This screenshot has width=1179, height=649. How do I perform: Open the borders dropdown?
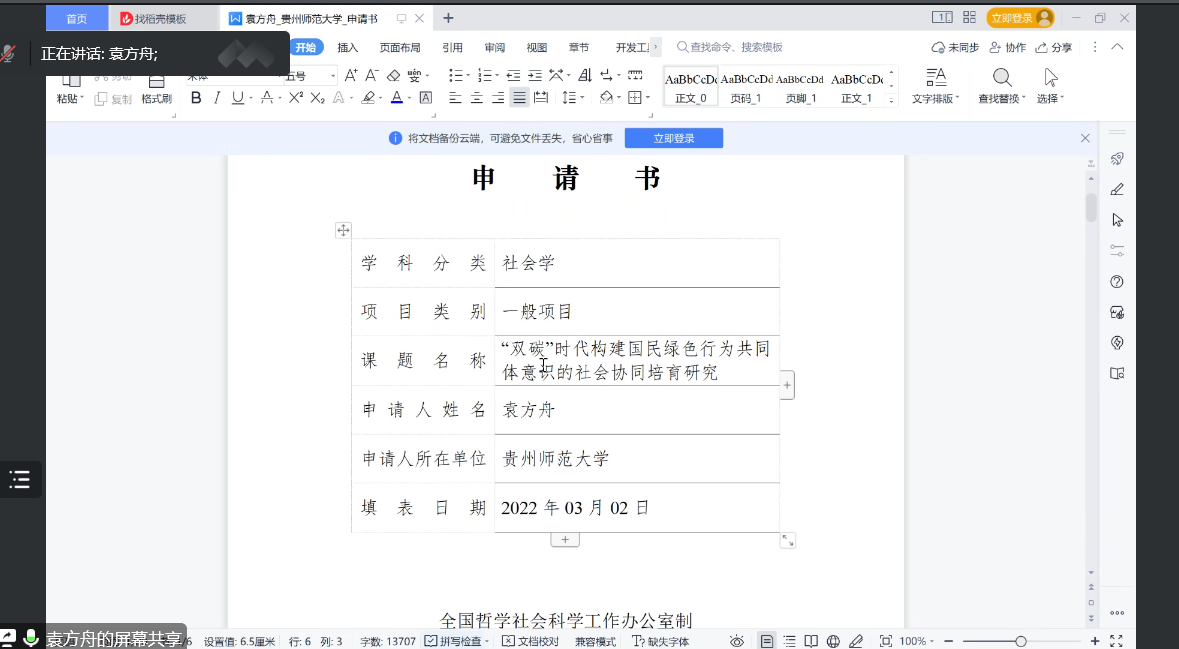(x=647, y=99)
